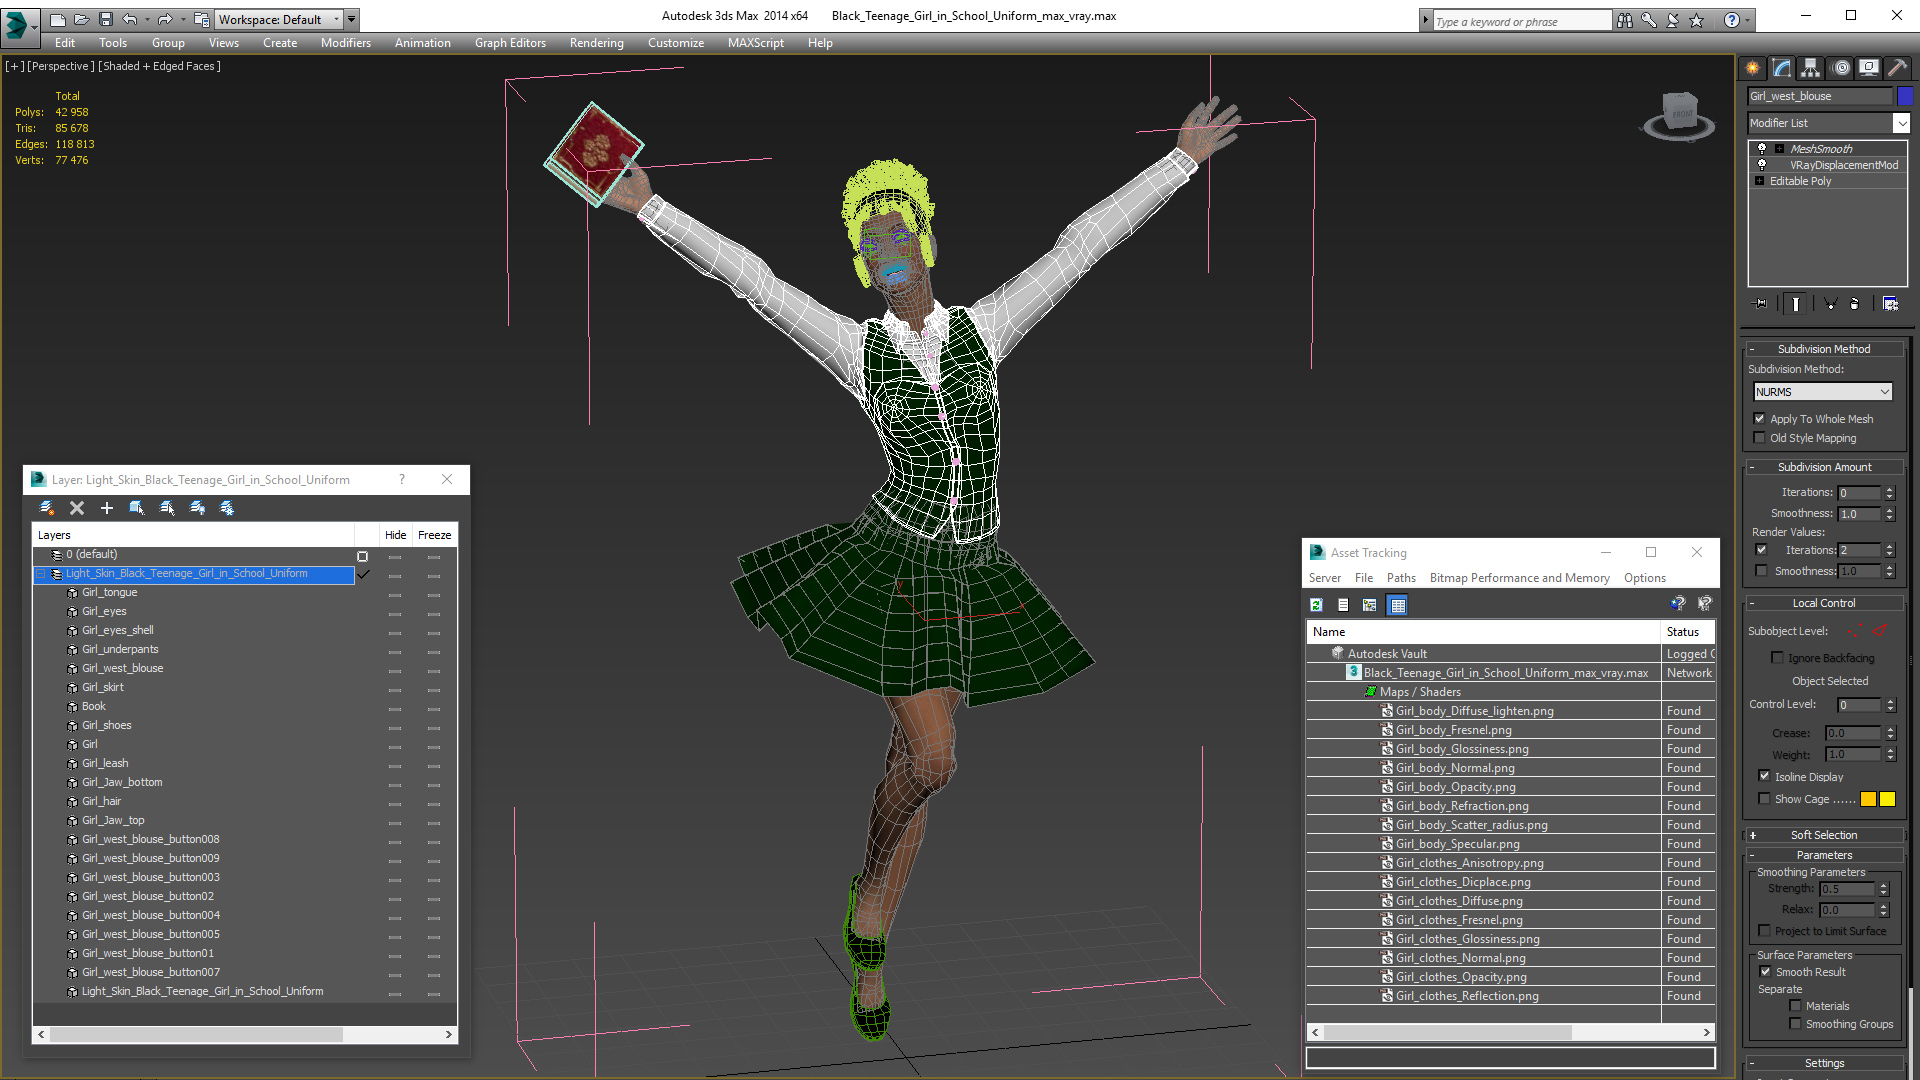Click the keyword search field in title bar
The height and width of the screenshot is (1080, 1920).
pyautogui.click(x=1522, y=21)
